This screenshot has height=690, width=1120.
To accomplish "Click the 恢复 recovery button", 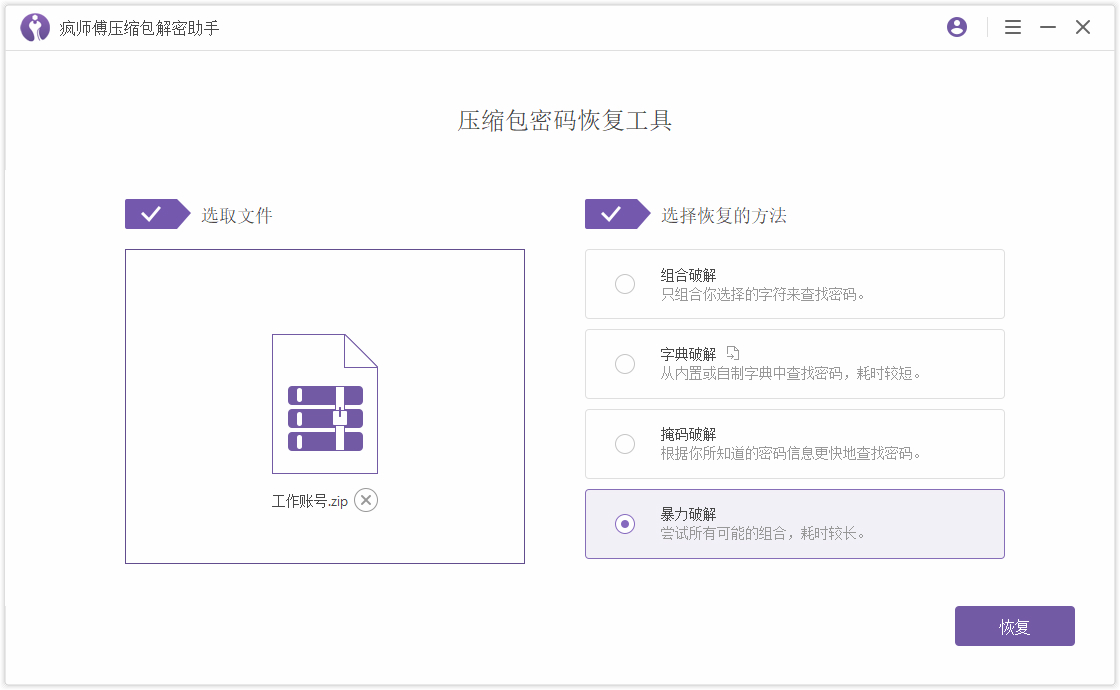I will click(1014, 625).
